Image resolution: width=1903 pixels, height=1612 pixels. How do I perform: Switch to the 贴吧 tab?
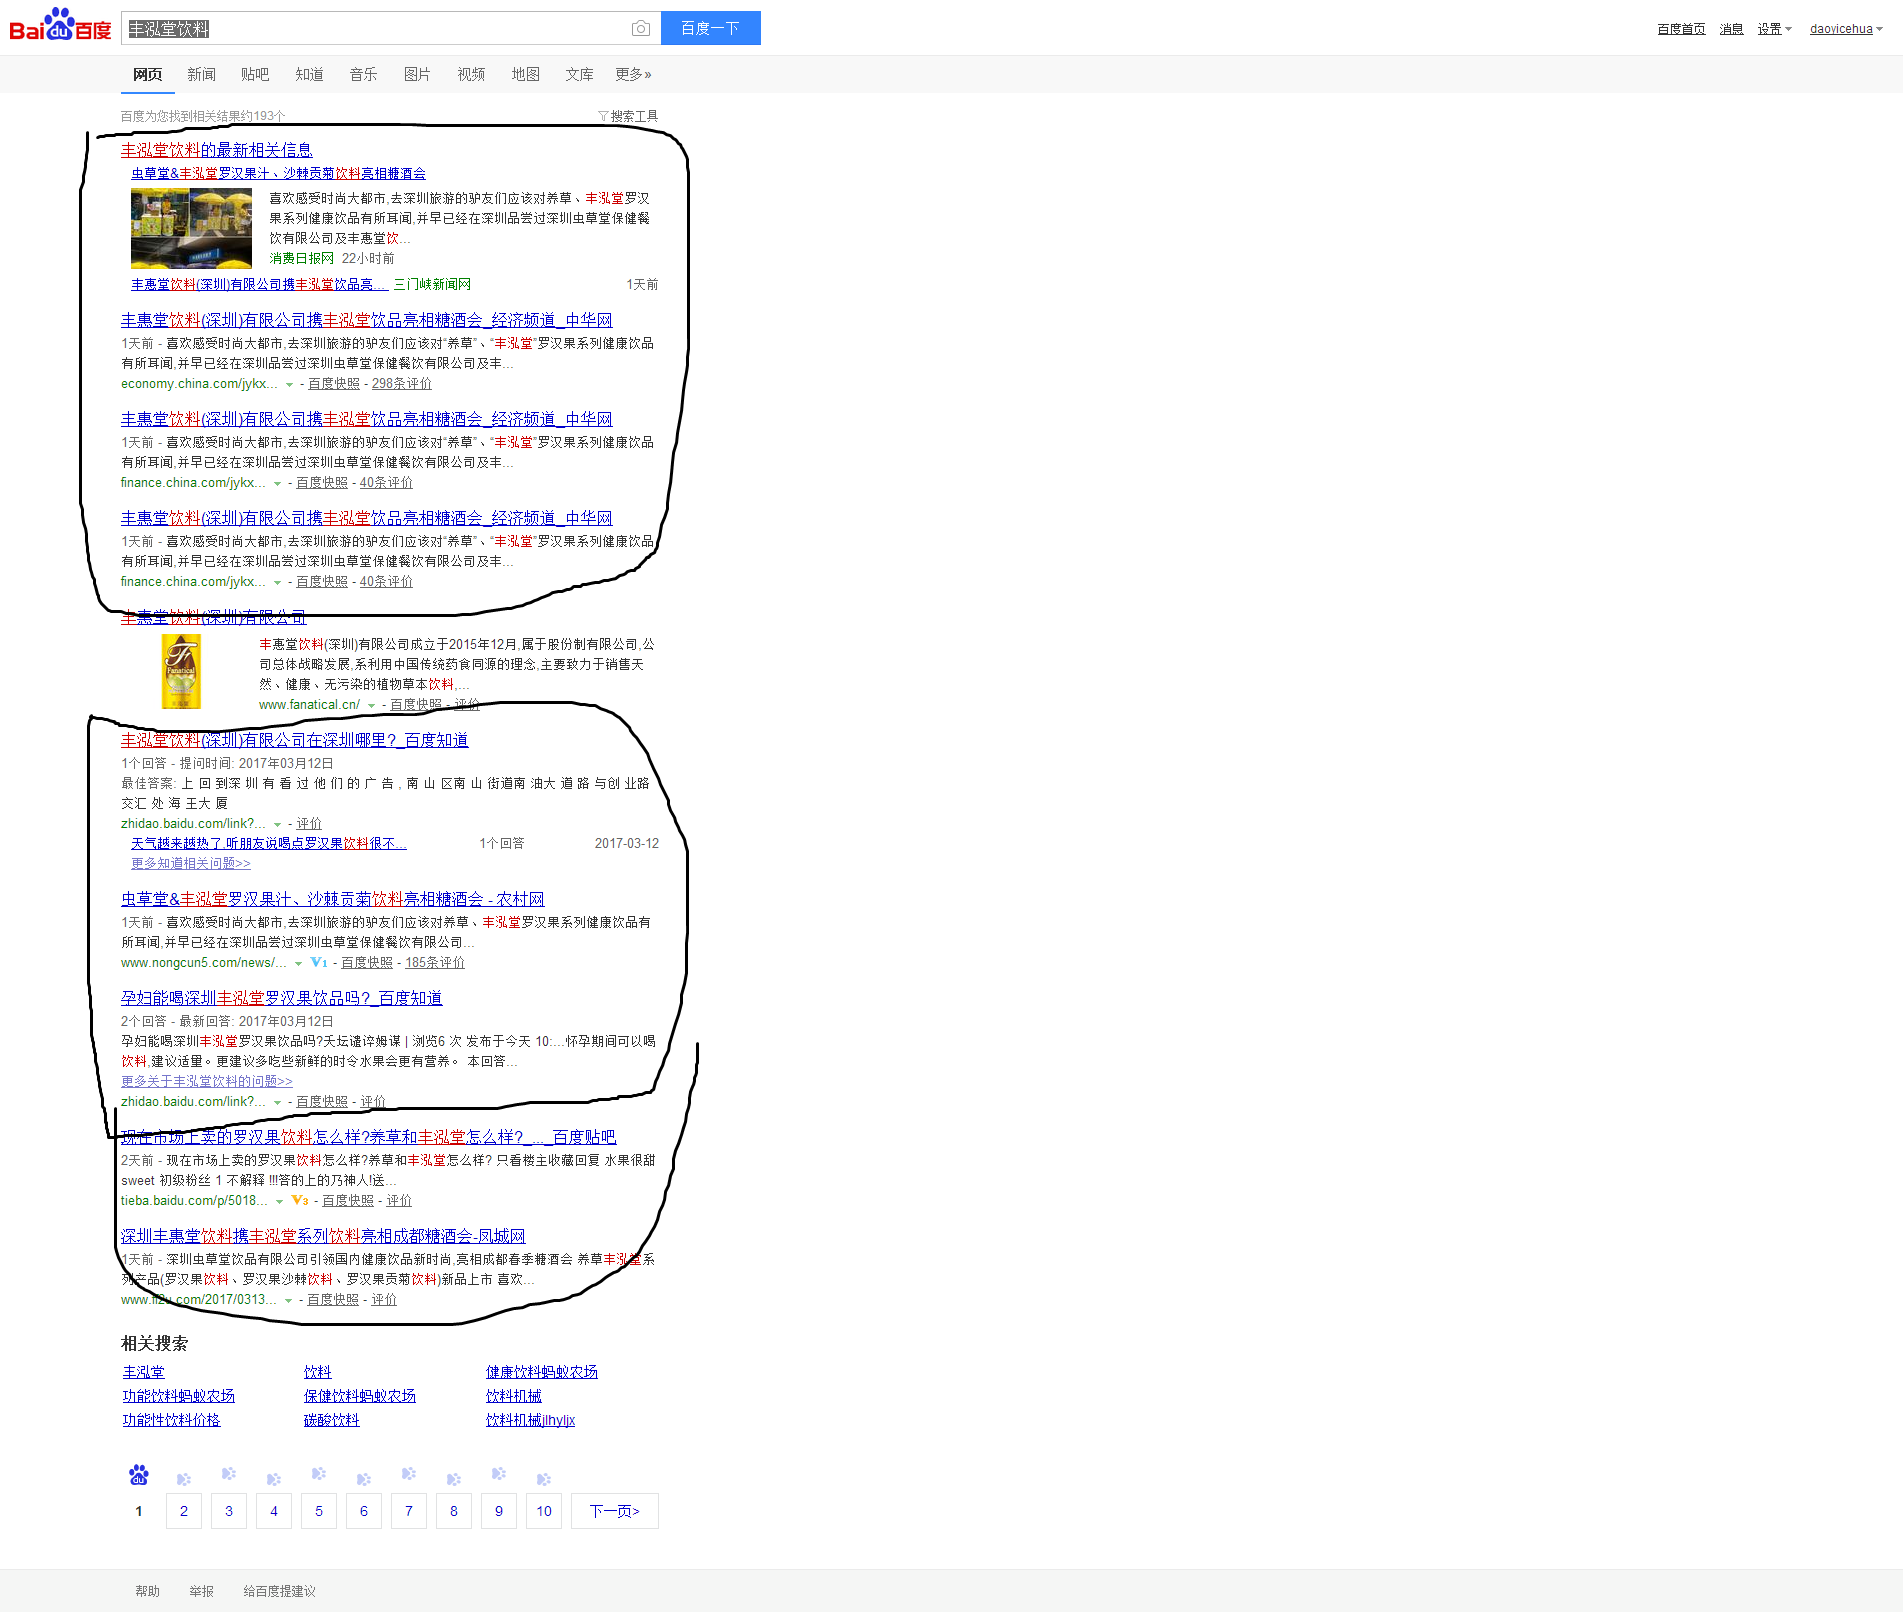coord(255,74)
